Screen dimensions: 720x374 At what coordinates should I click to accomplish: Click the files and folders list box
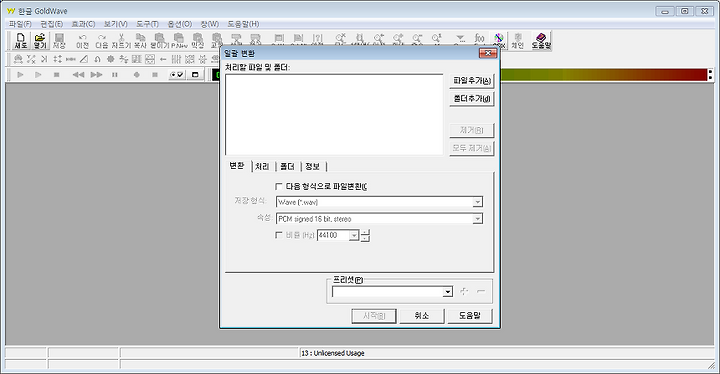pyautogui.click(x=334, y=114)
